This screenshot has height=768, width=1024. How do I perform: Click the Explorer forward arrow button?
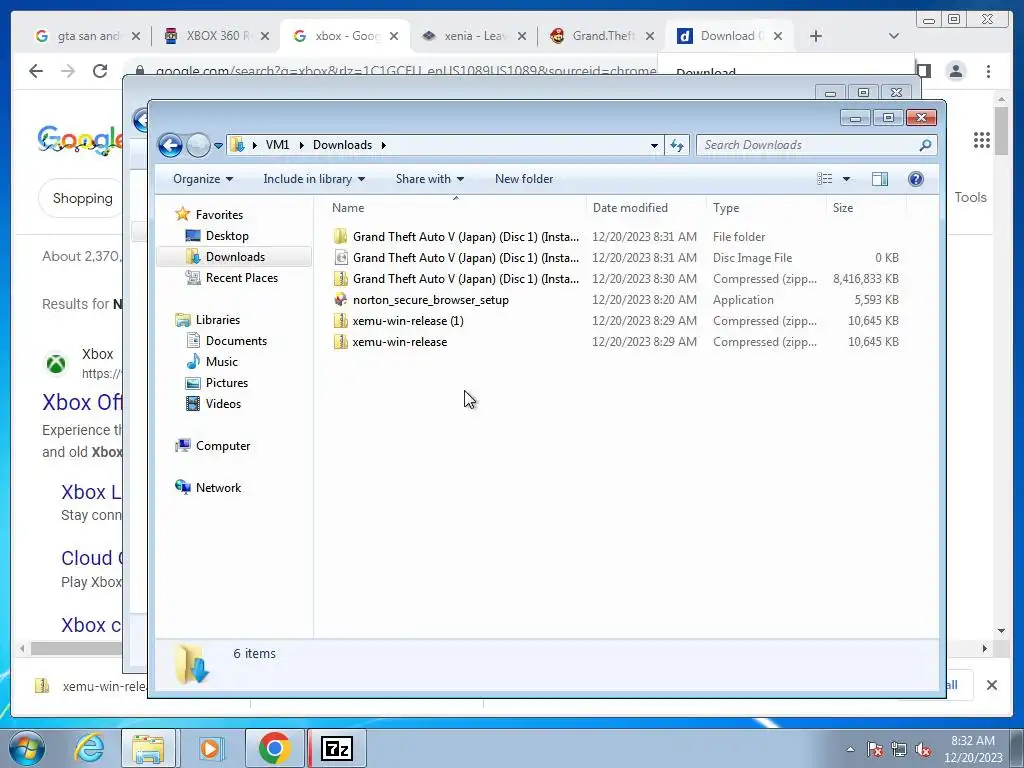pyautogui.click(x=198, y=145)
